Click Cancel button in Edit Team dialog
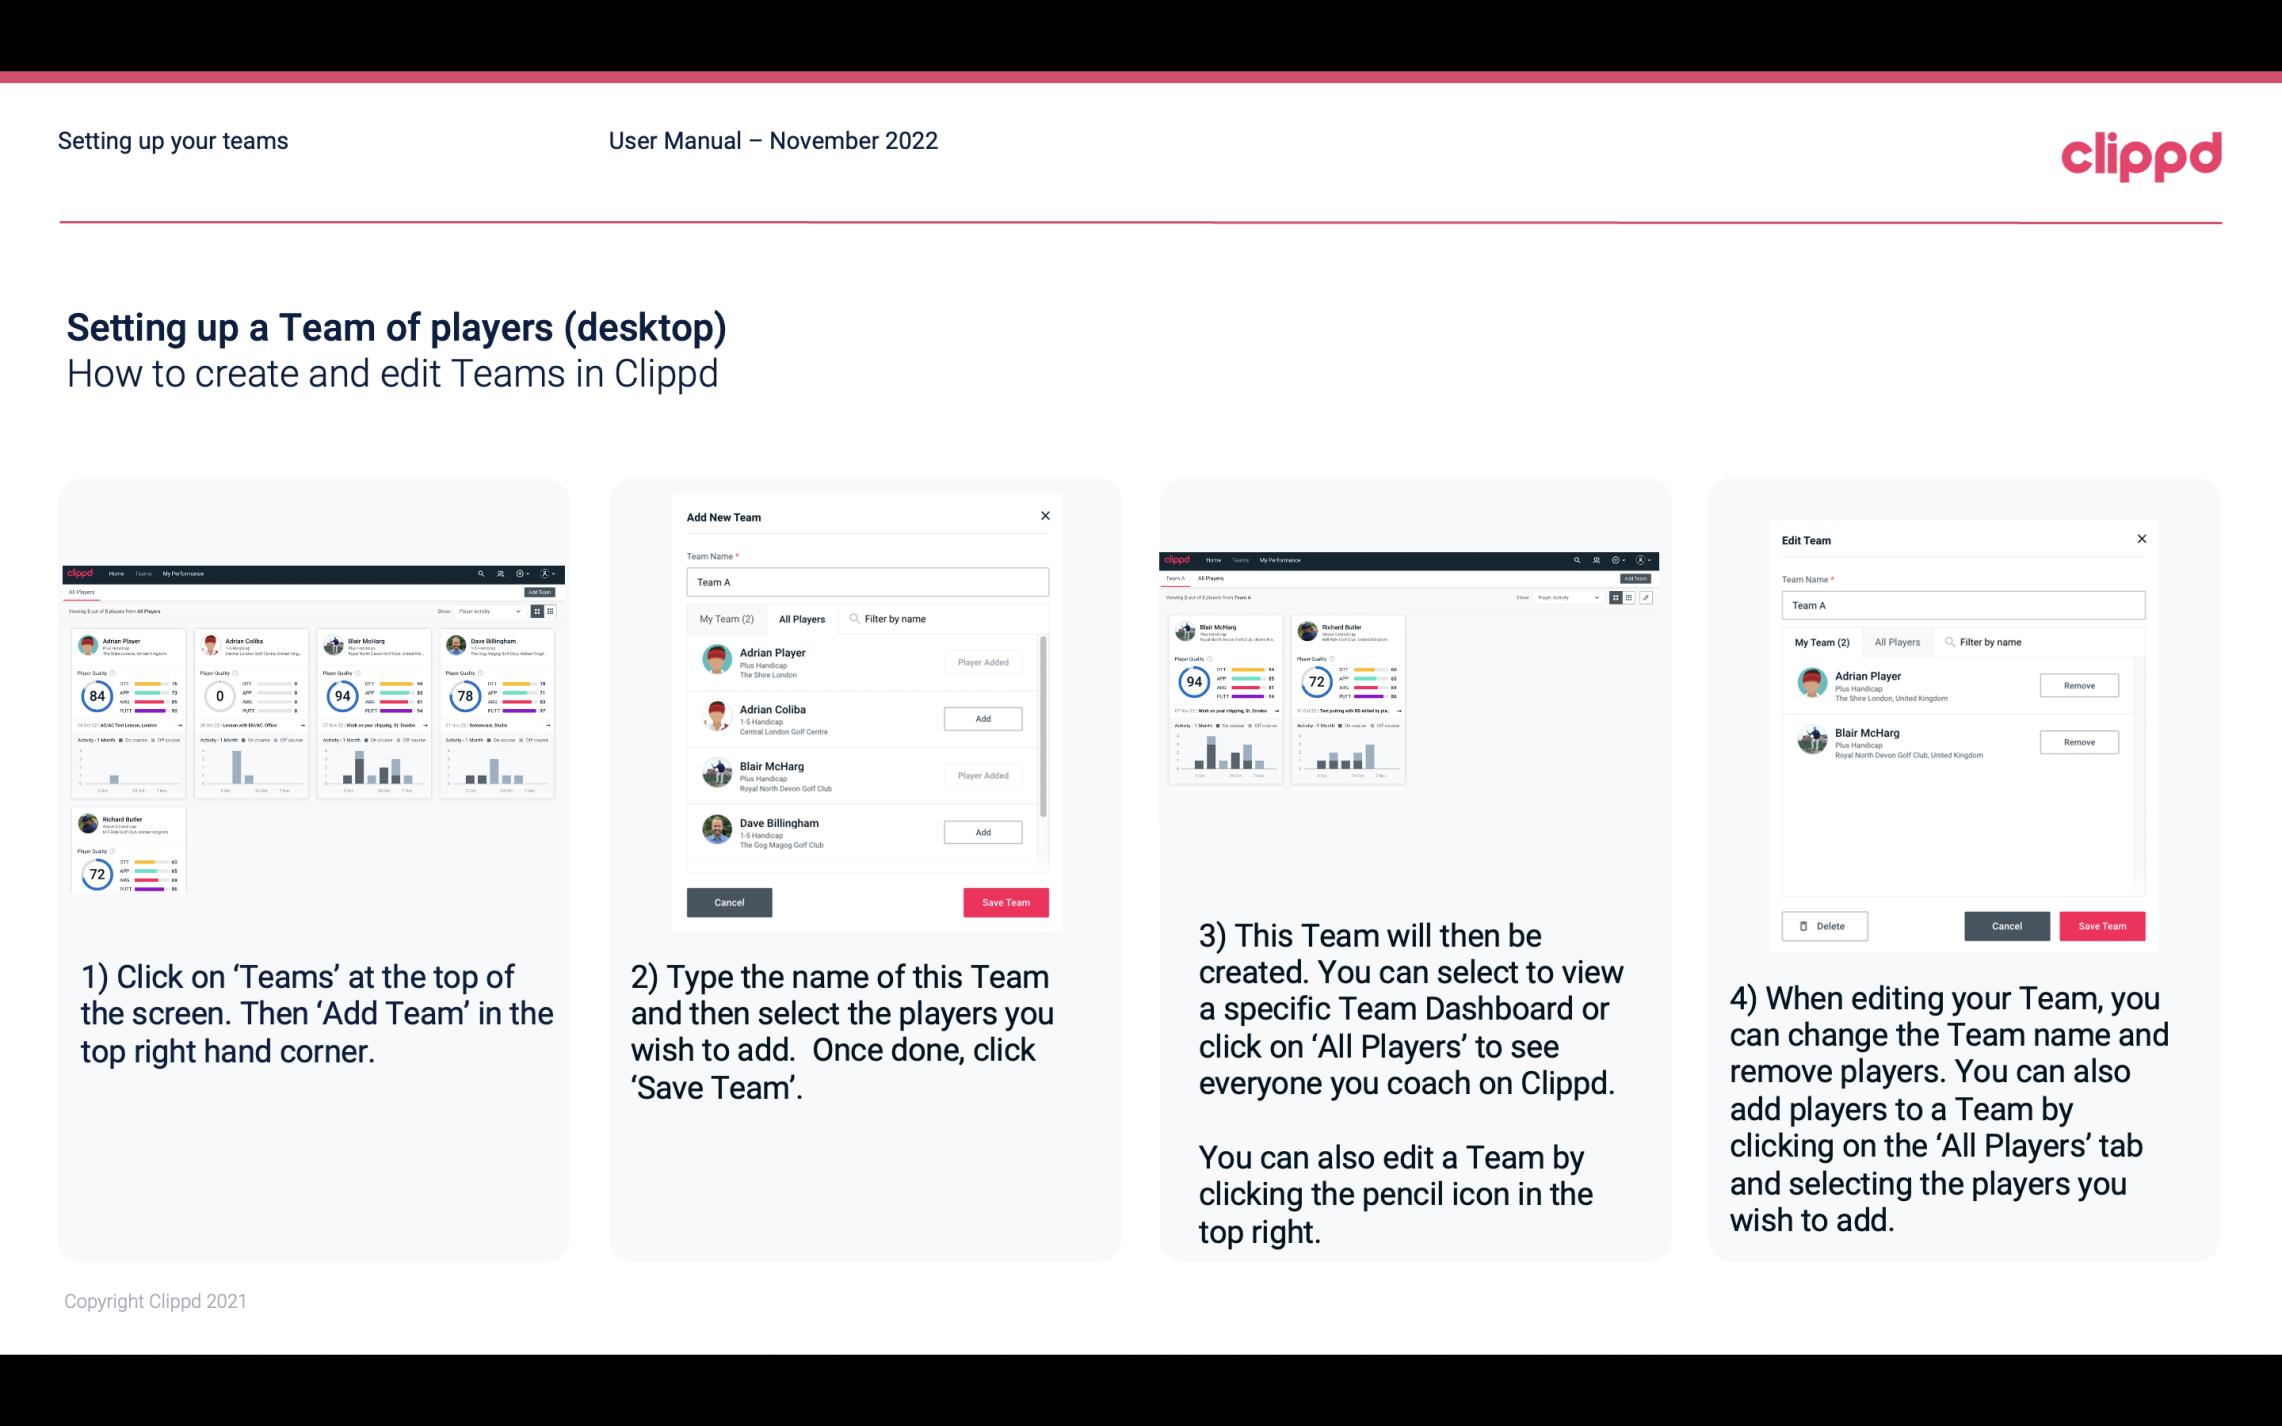The width and height of the screenshot is (2282, 1426). point(2008,925)
